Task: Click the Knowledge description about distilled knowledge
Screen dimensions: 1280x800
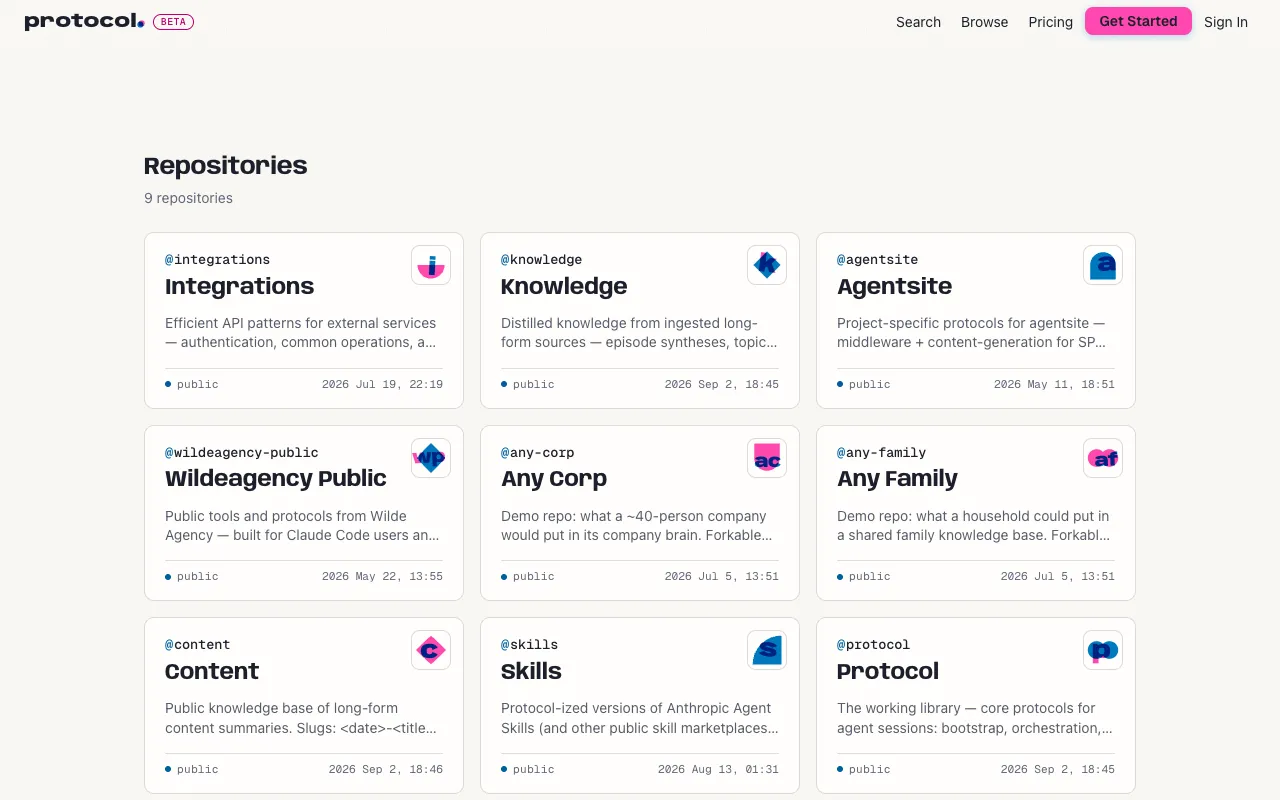Action: point(639,333)
